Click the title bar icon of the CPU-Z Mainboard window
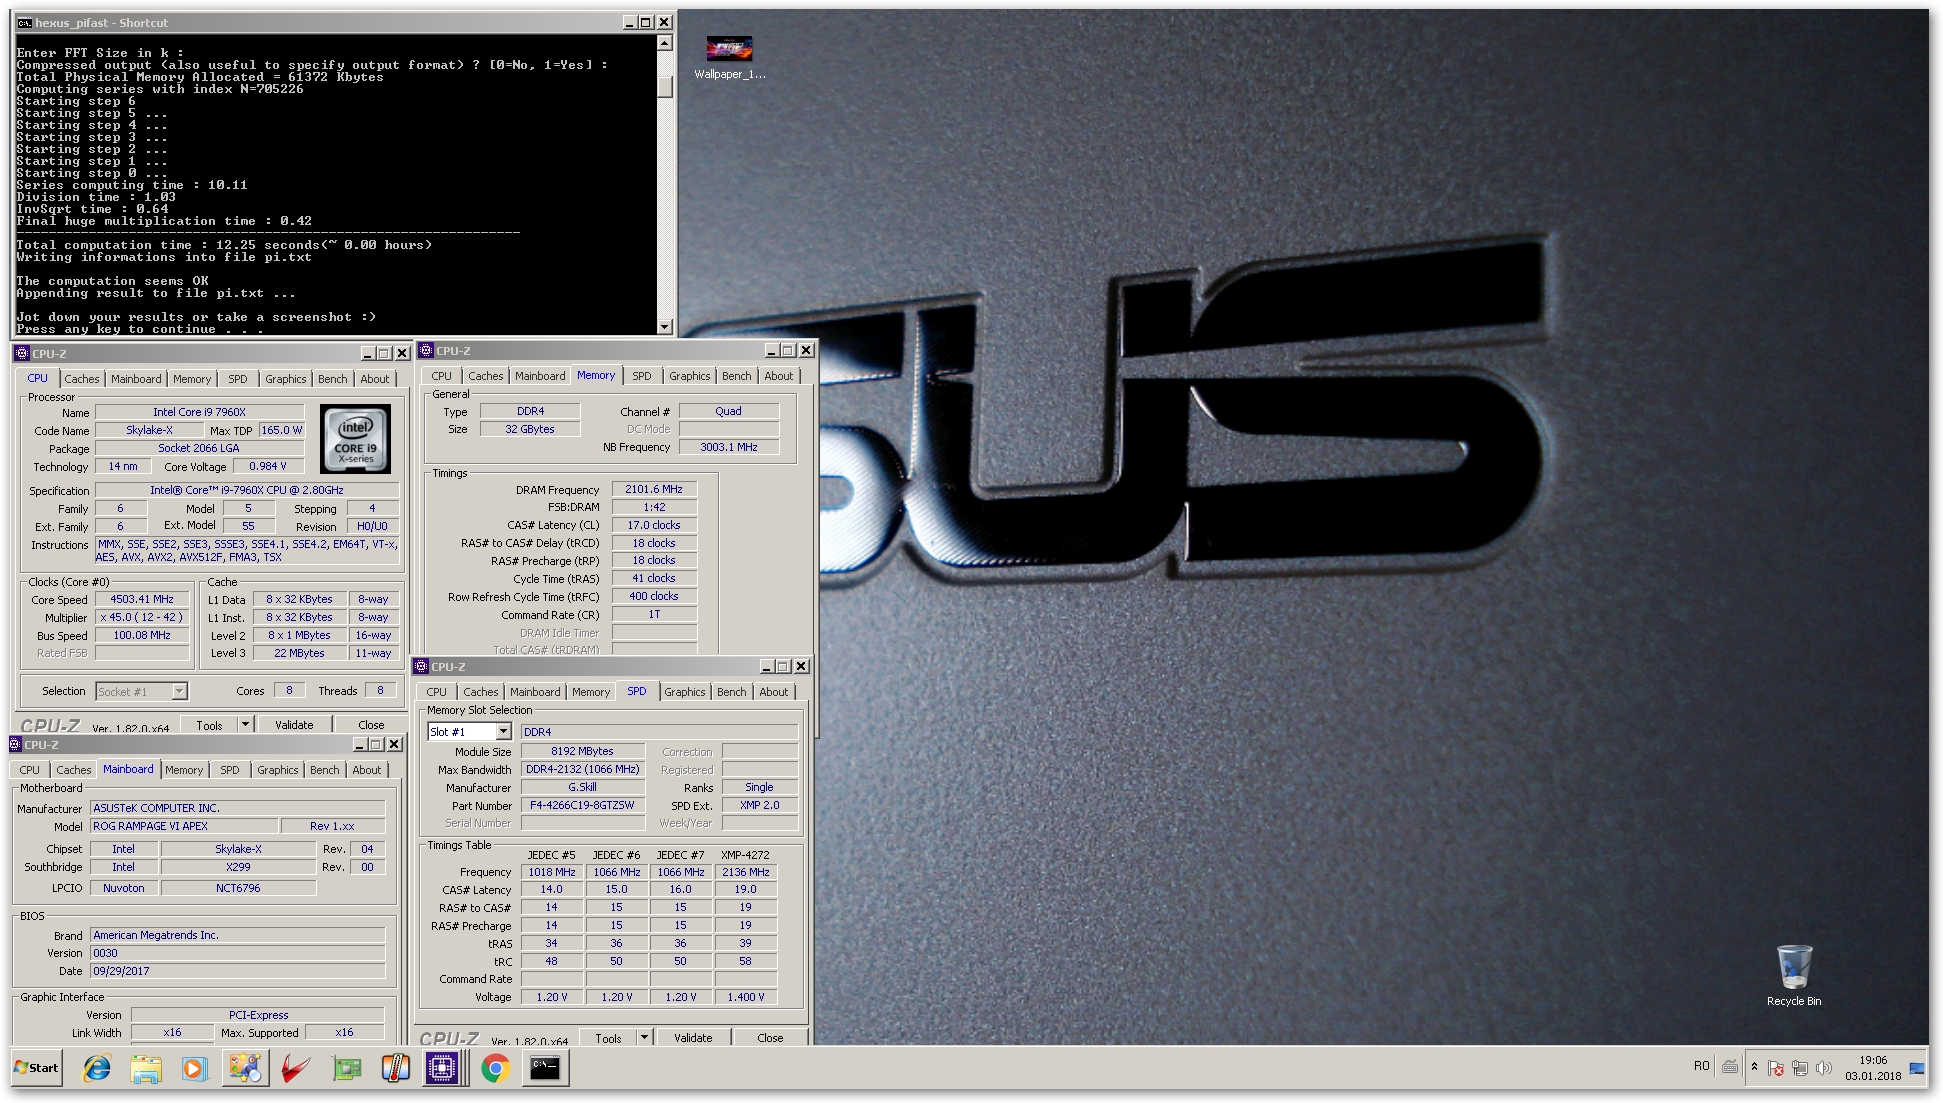 point(15,744)
